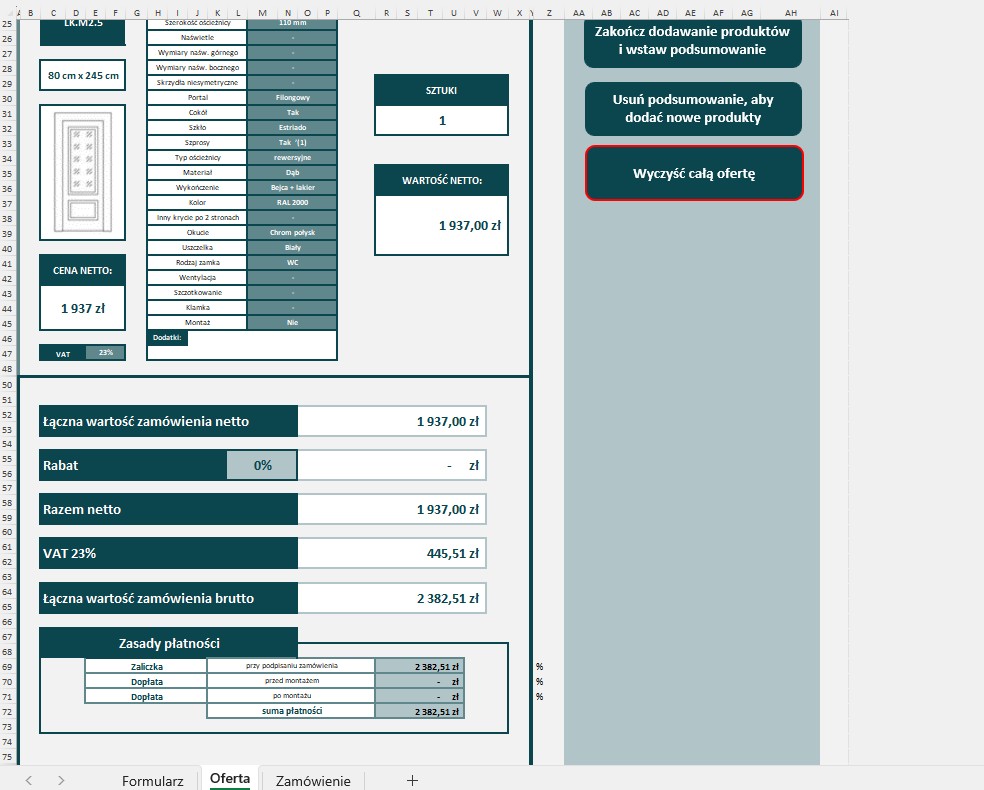Click the Sztuki quantity cell showing 1
The image size is (984, 790).
click(441, 121)
